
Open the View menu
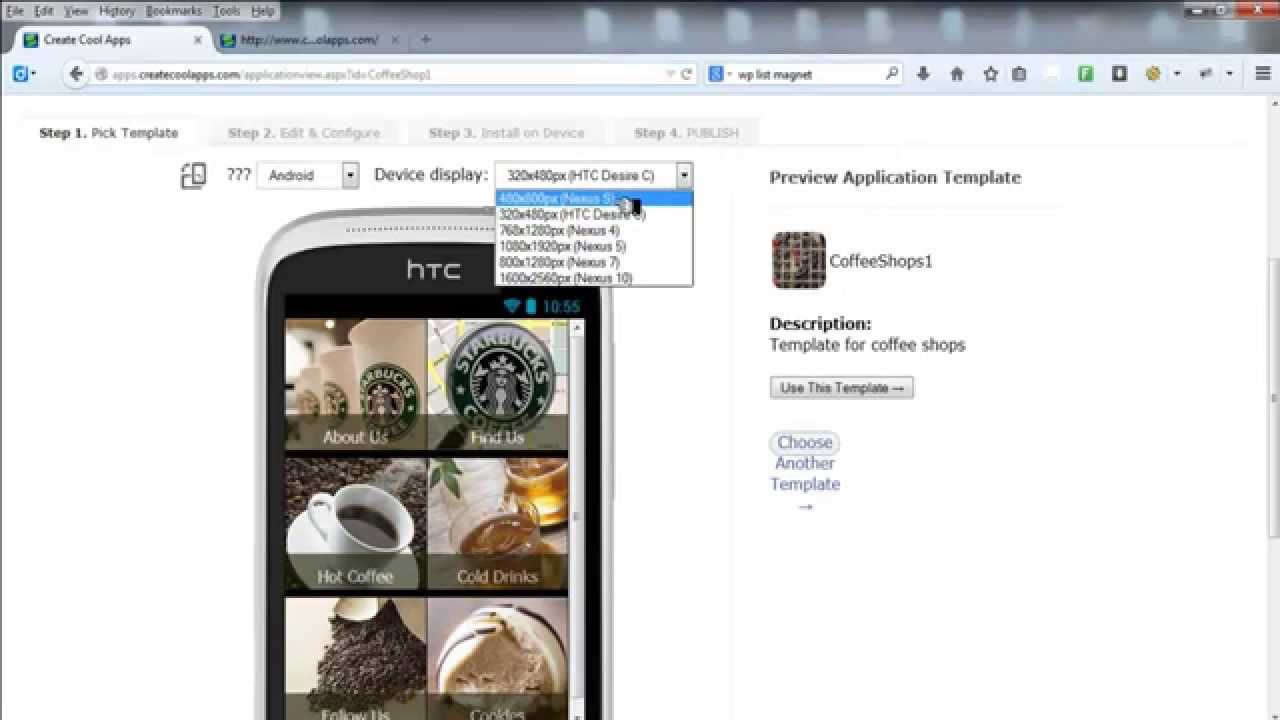coord(76,11)
